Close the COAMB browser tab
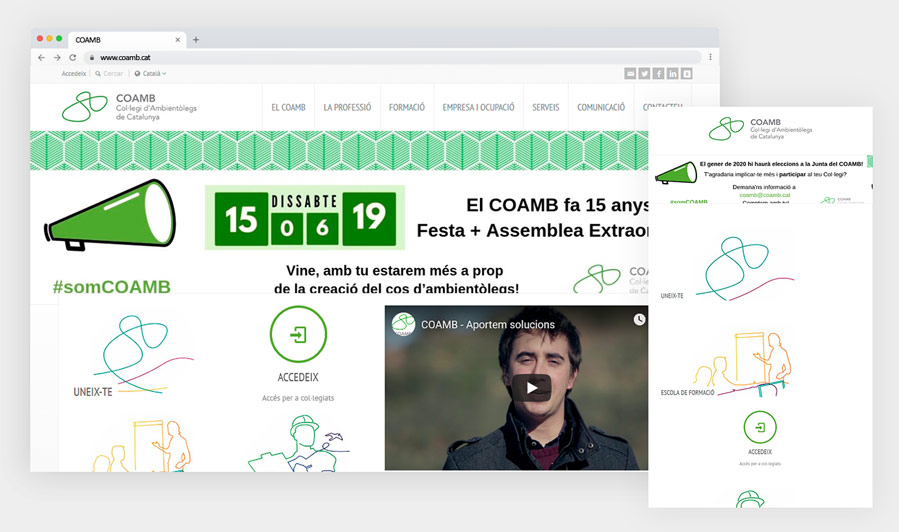The image size is (899, 532). [x=178, y=40]
